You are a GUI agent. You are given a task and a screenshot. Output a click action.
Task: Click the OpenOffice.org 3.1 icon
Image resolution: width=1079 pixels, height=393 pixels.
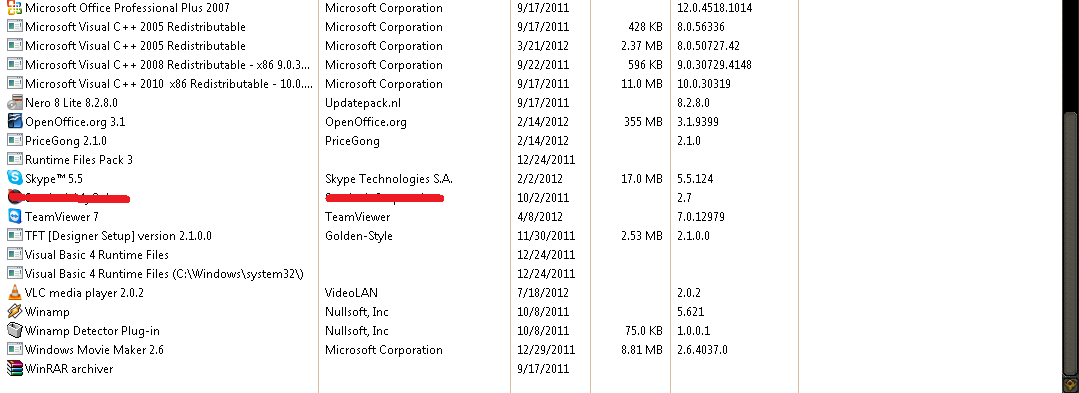(x=14, y=122)
